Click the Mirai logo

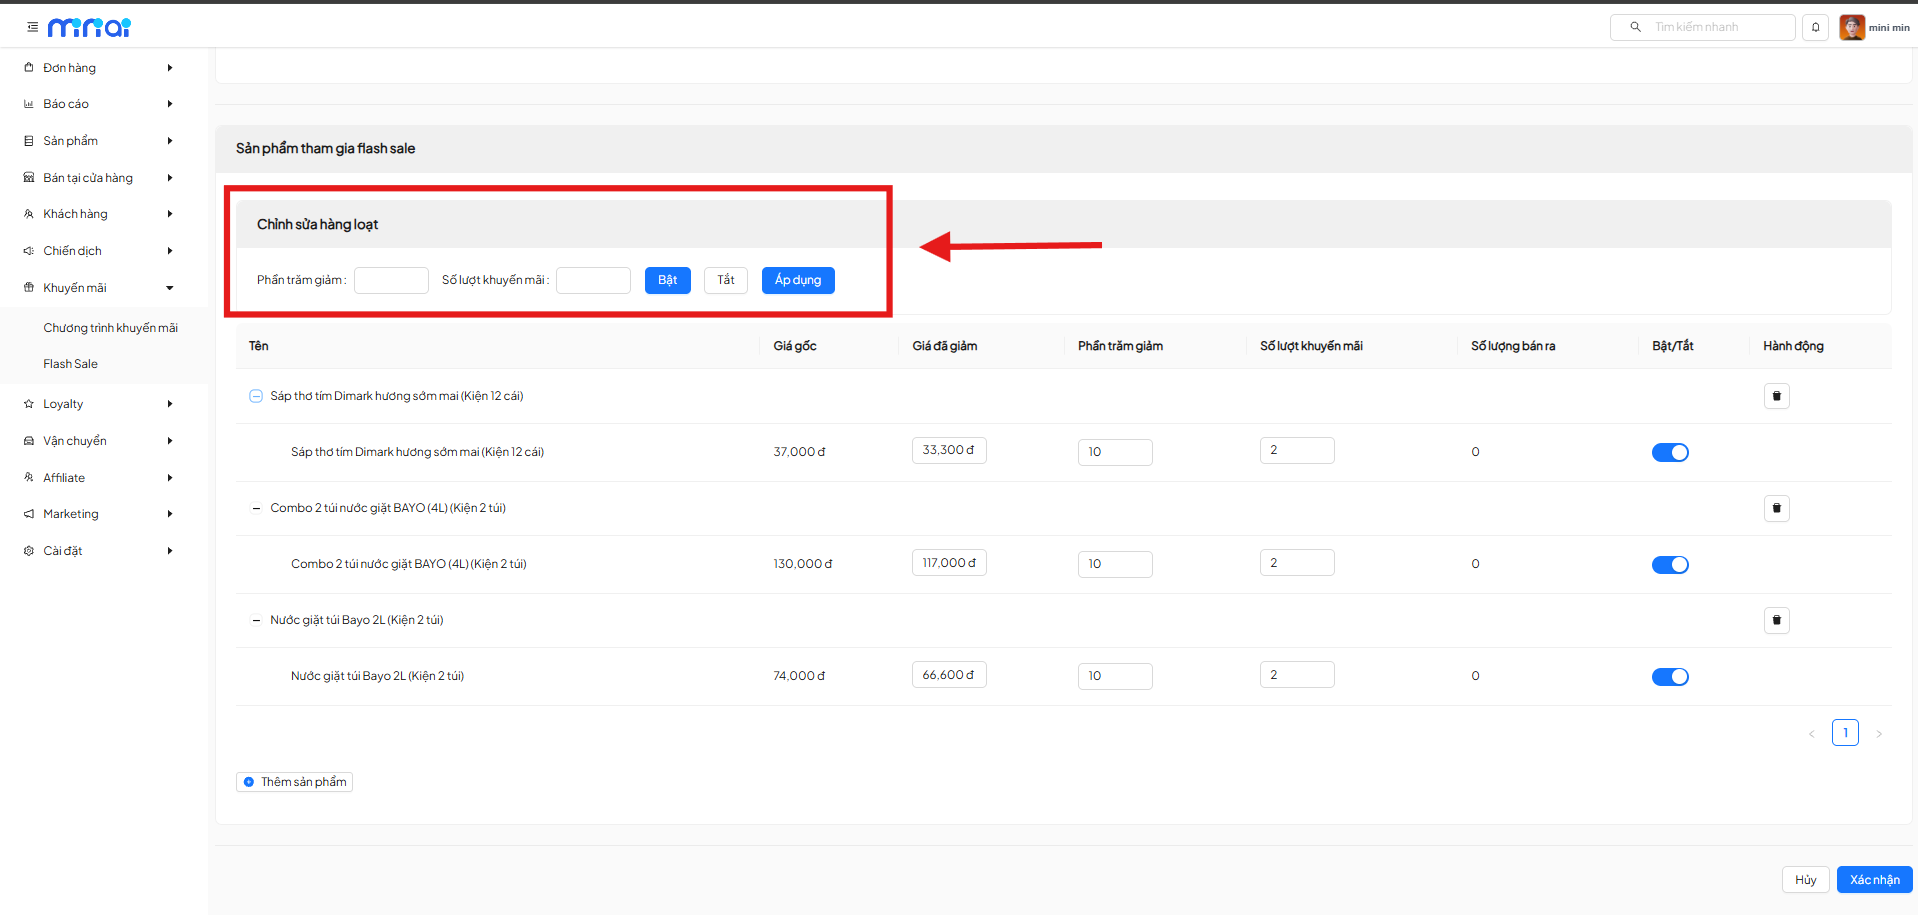click(89, 27)
